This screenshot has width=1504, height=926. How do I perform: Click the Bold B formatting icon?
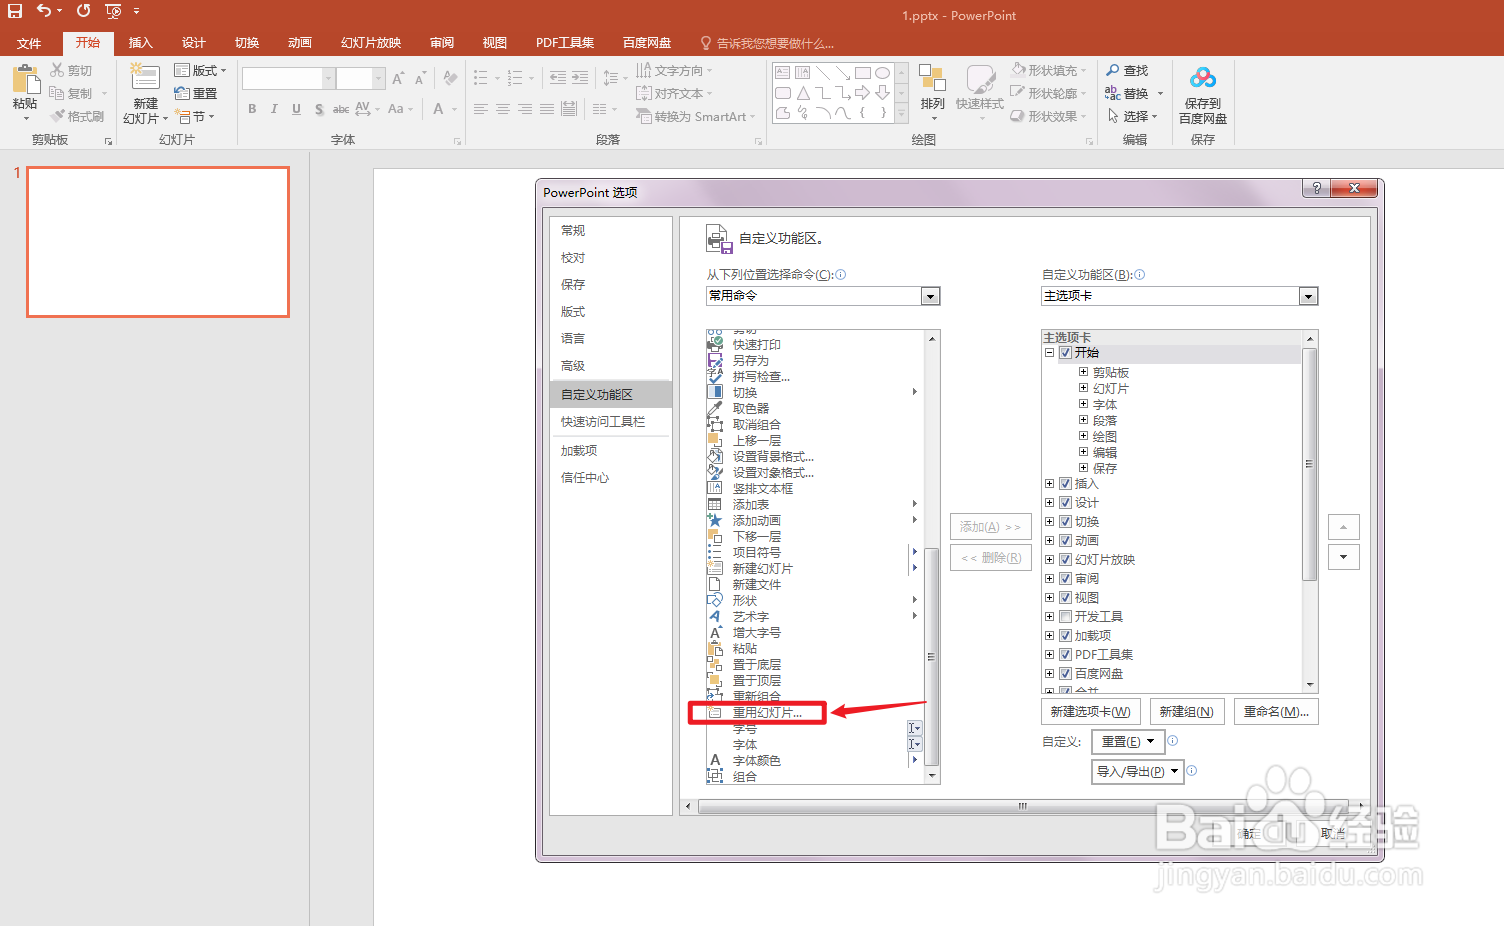coord(252,109)
